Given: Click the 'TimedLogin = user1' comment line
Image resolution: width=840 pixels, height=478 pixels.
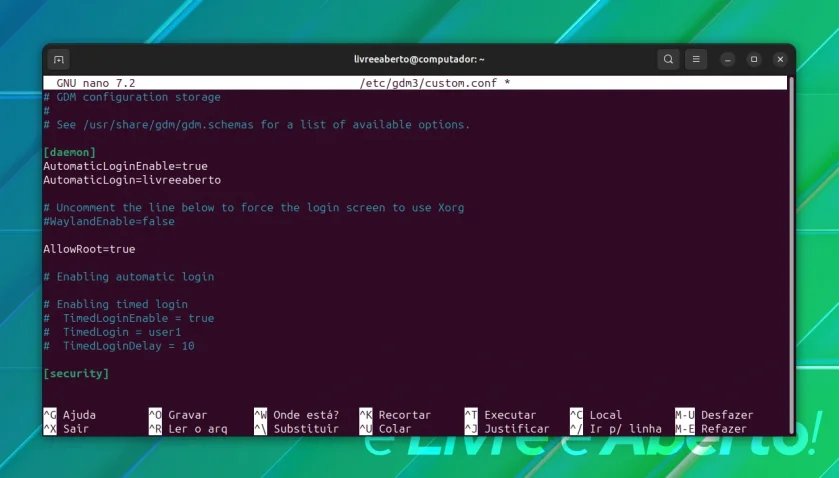Looking at the screenshot, I should coord(112,332).
